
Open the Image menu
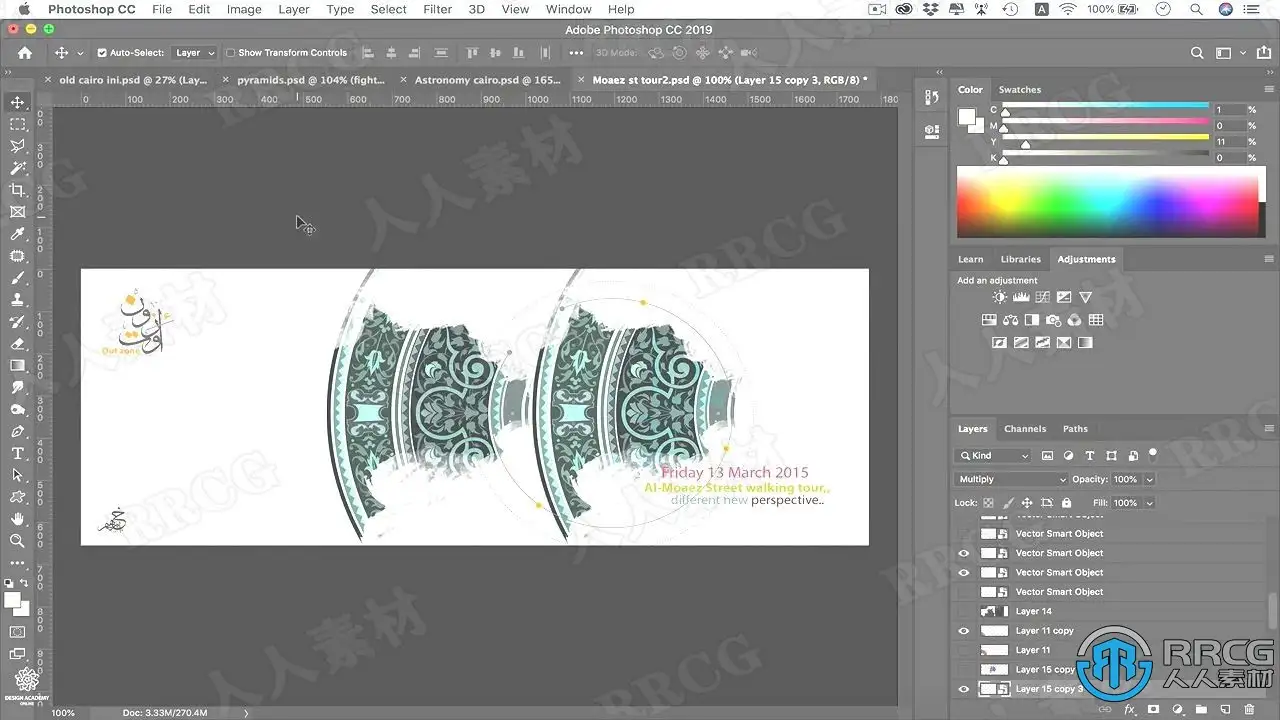pyautogui.click(x=244, y=9)
